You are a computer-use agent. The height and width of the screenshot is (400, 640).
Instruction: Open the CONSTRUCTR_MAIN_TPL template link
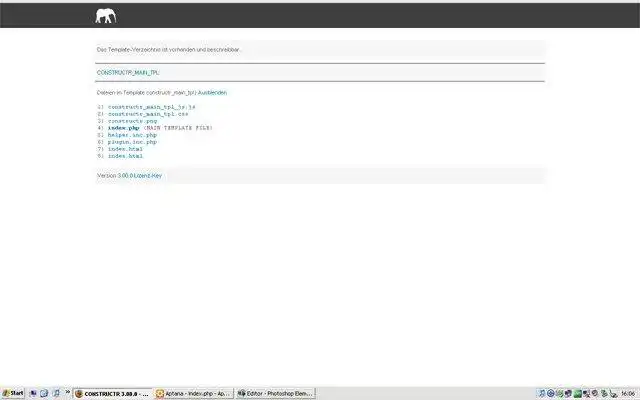coord(128,73)
